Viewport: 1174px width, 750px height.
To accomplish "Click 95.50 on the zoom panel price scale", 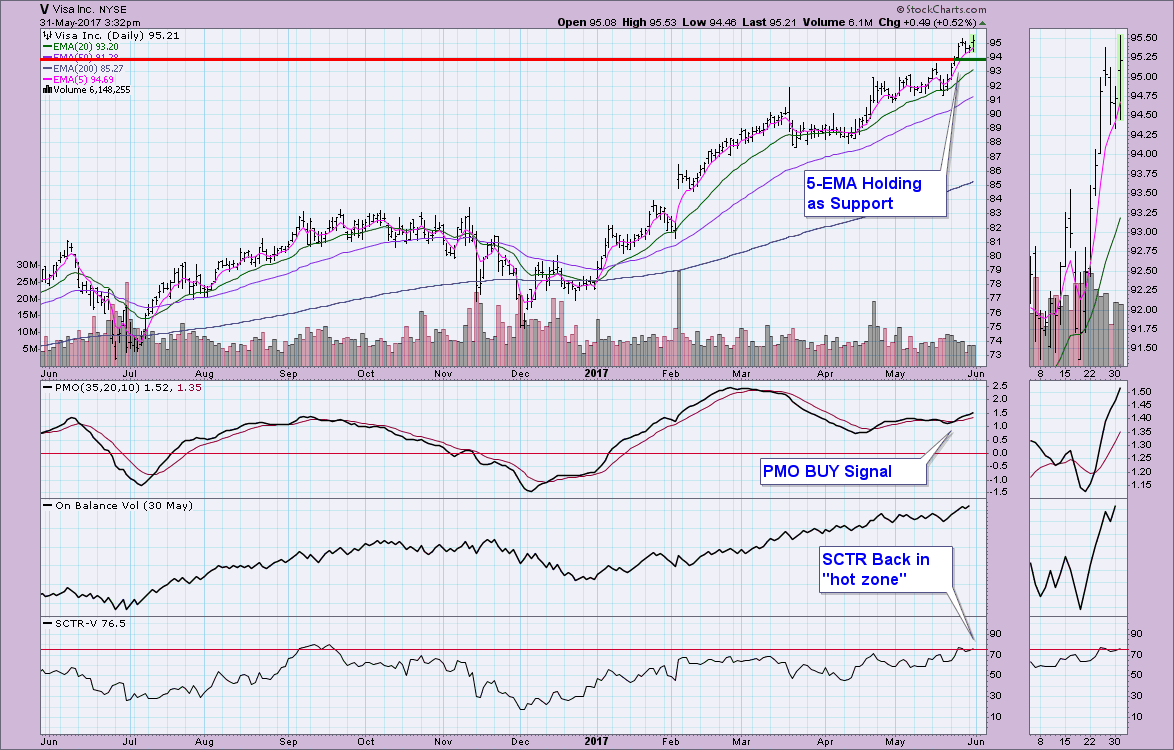I will pos(1142,37).
